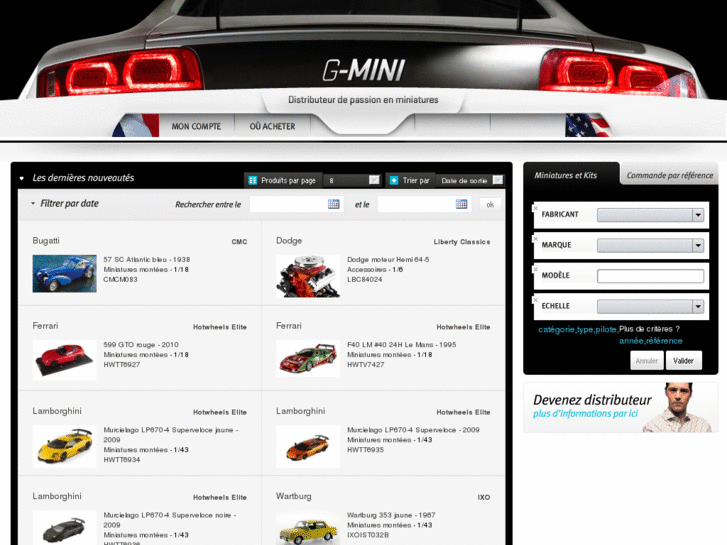This screenshot has width=727, height=545.
Task: Open the MON COMPTE menu
Action: 196,126
